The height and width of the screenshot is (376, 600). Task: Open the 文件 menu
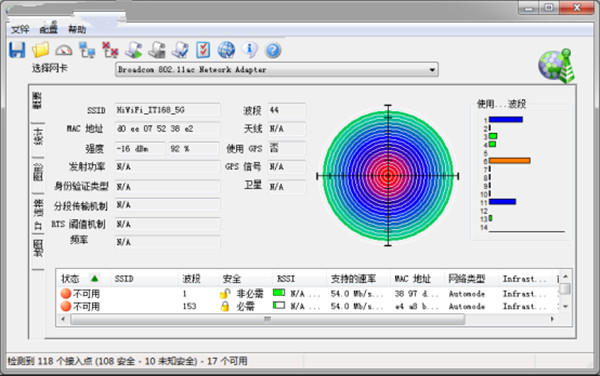[x=20, y=29]
